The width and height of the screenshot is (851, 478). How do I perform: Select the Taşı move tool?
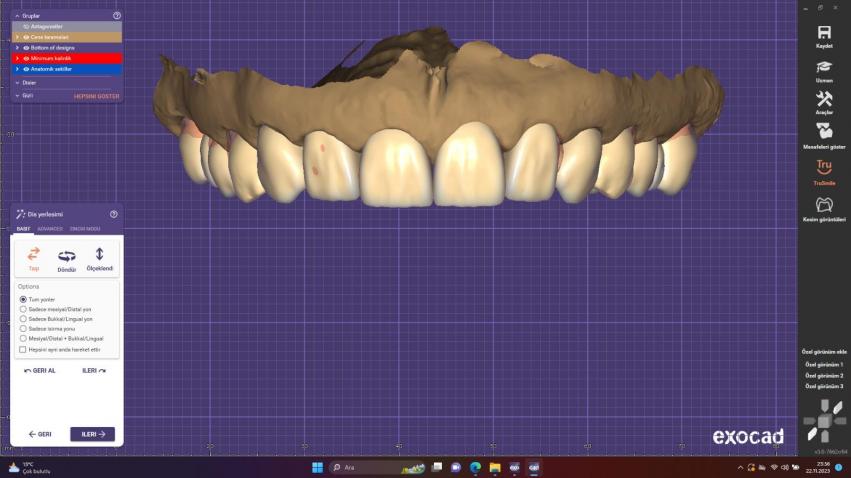(33, 258)
